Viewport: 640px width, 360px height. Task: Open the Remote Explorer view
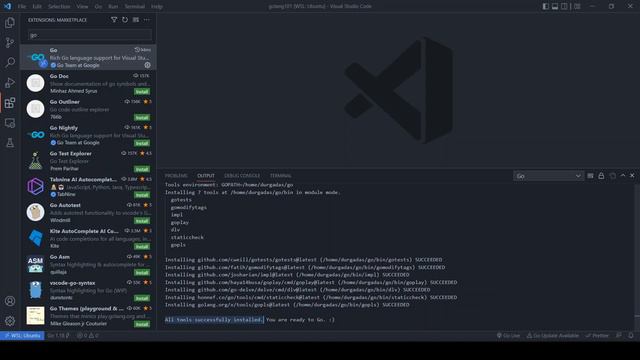pos(10,122)
